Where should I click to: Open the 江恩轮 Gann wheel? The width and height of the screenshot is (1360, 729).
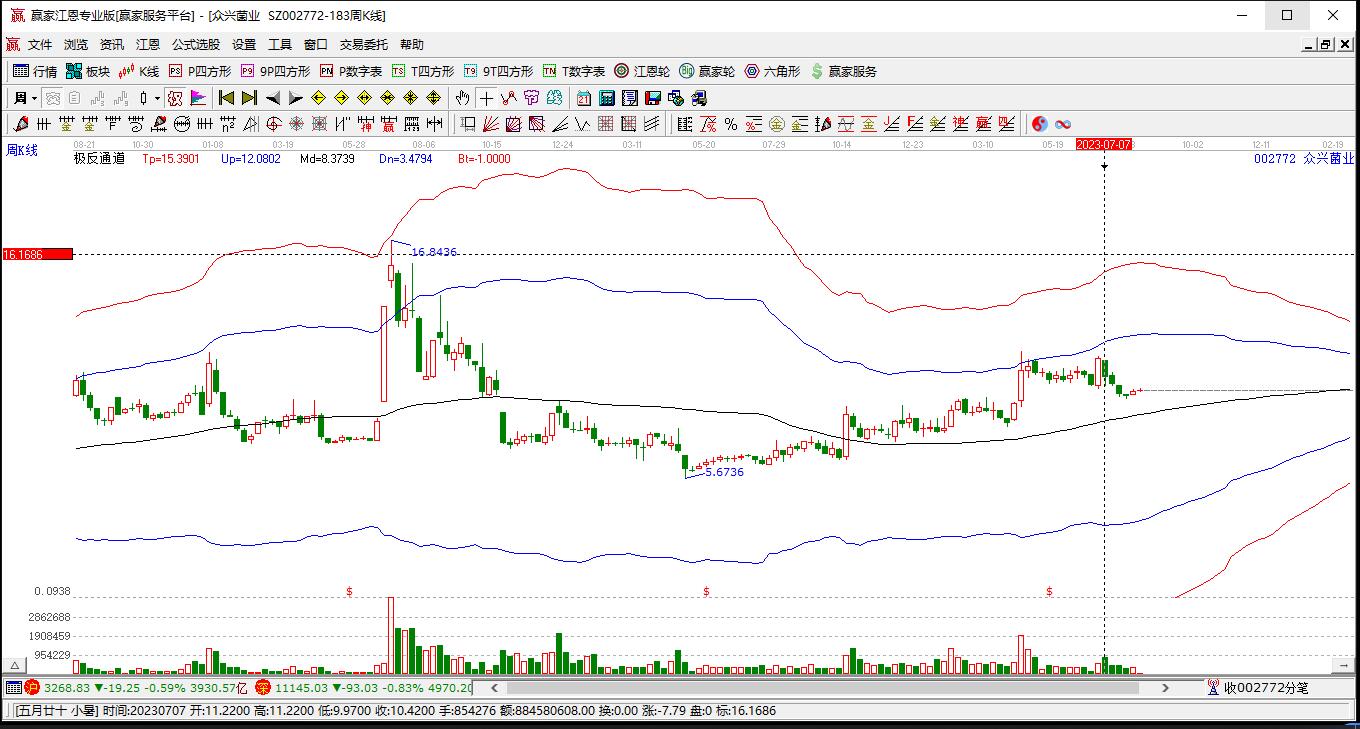point(642,71)
